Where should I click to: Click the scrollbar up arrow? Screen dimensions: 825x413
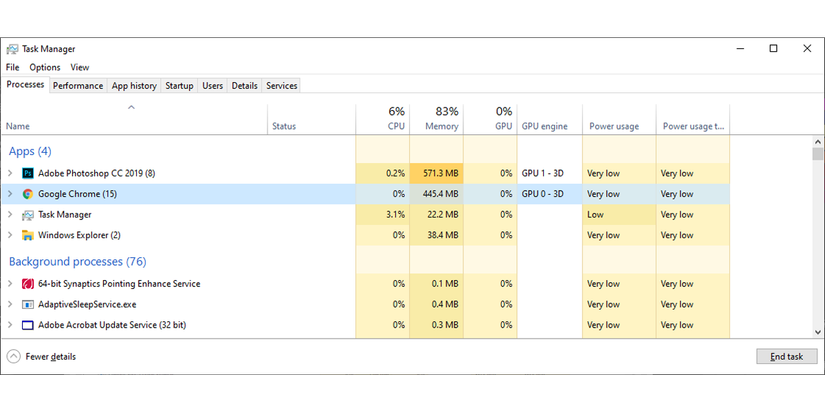(x=818, y=142)
